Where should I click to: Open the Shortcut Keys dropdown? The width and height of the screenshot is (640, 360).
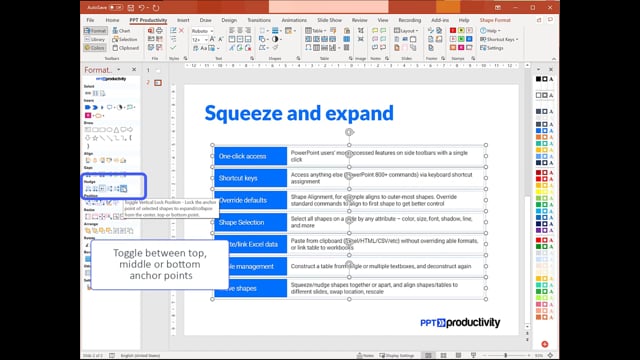coord(499,39)
